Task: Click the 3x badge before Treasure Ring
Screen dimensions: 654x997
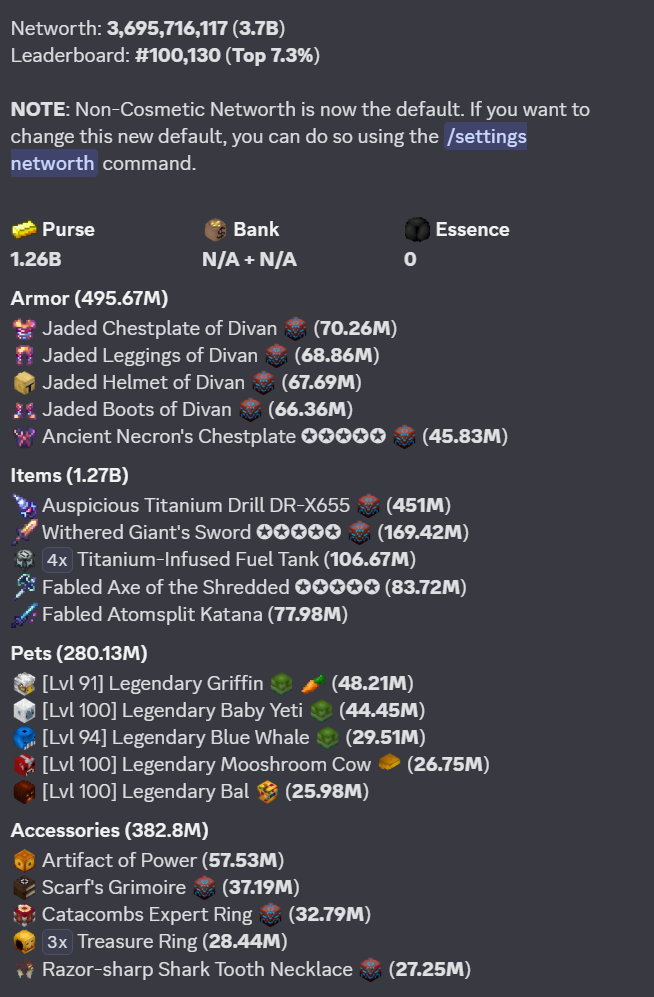Action: pyautogui.click(x=57, y=942)
